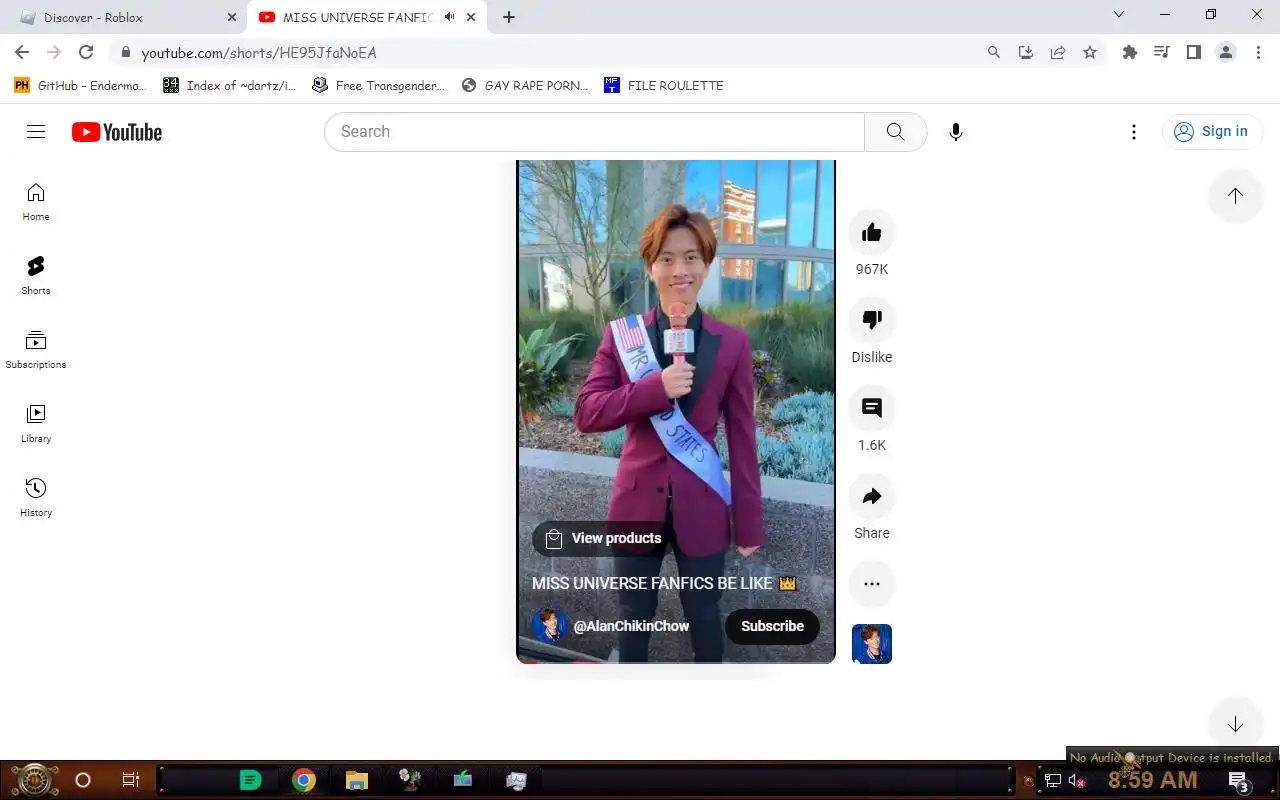Click MISS UNIVERSE FANFICS BE LIKE title
Image resolution: width=1280 pixels, height=800 pixels.
(664, 583)
